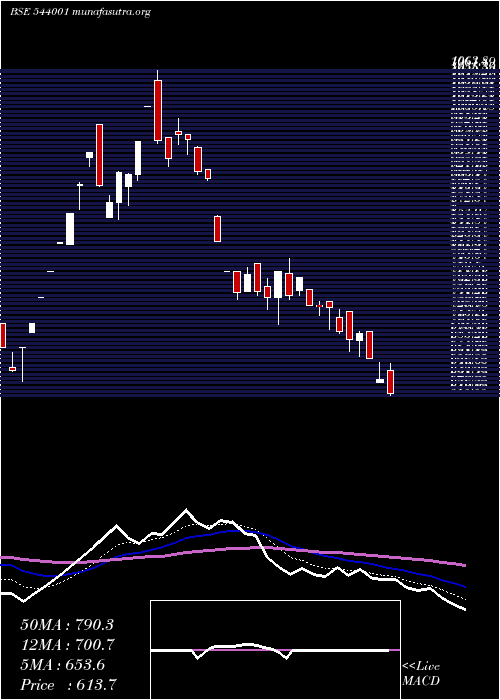
Task: Select the 12MA : 700.7 value
Action: (67, 645)
